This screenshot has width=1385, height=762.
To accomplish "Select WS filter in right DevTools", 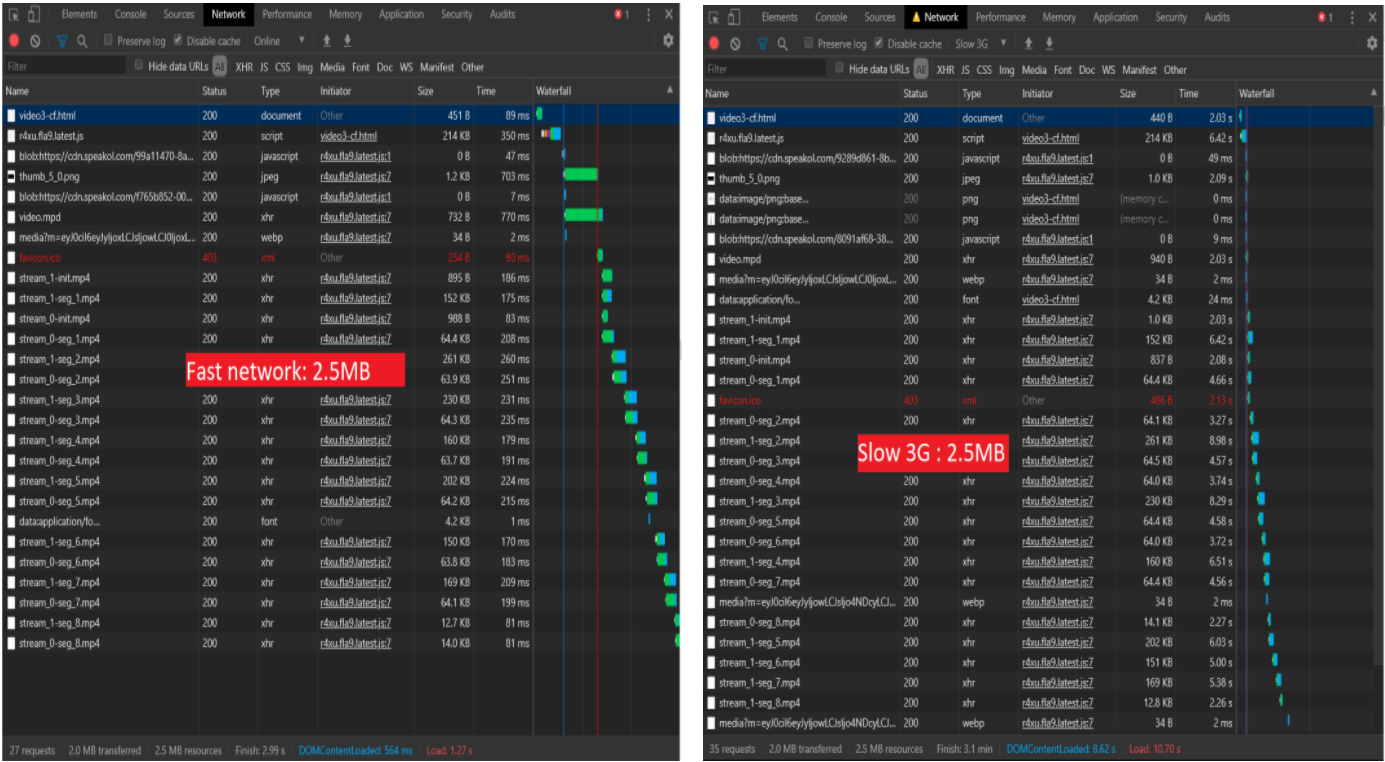I will tap(1108, 70).
